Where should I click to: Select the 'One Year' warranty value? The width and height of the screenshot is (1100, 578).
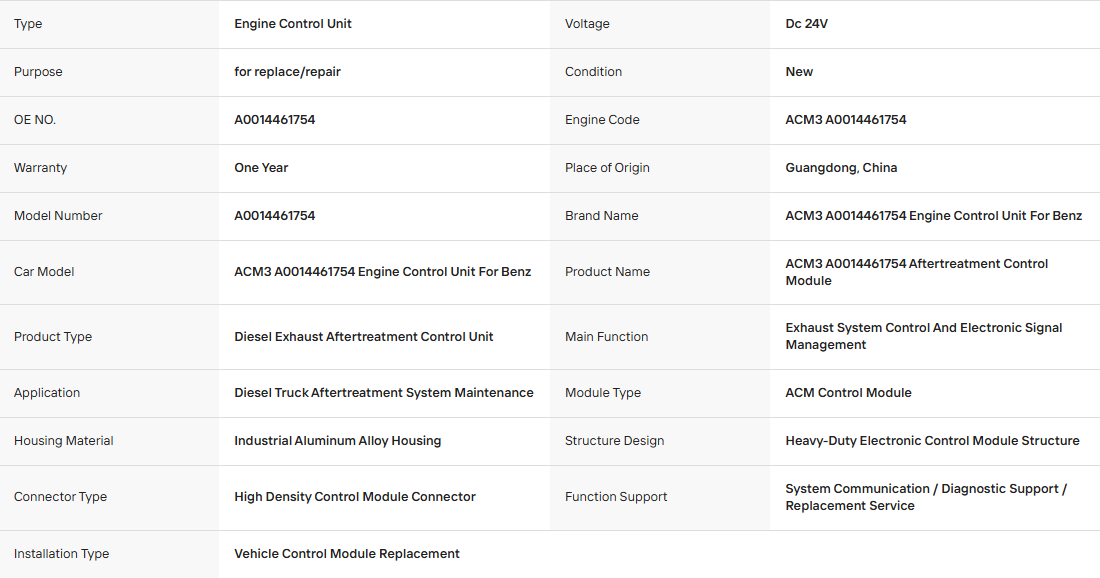261,168
